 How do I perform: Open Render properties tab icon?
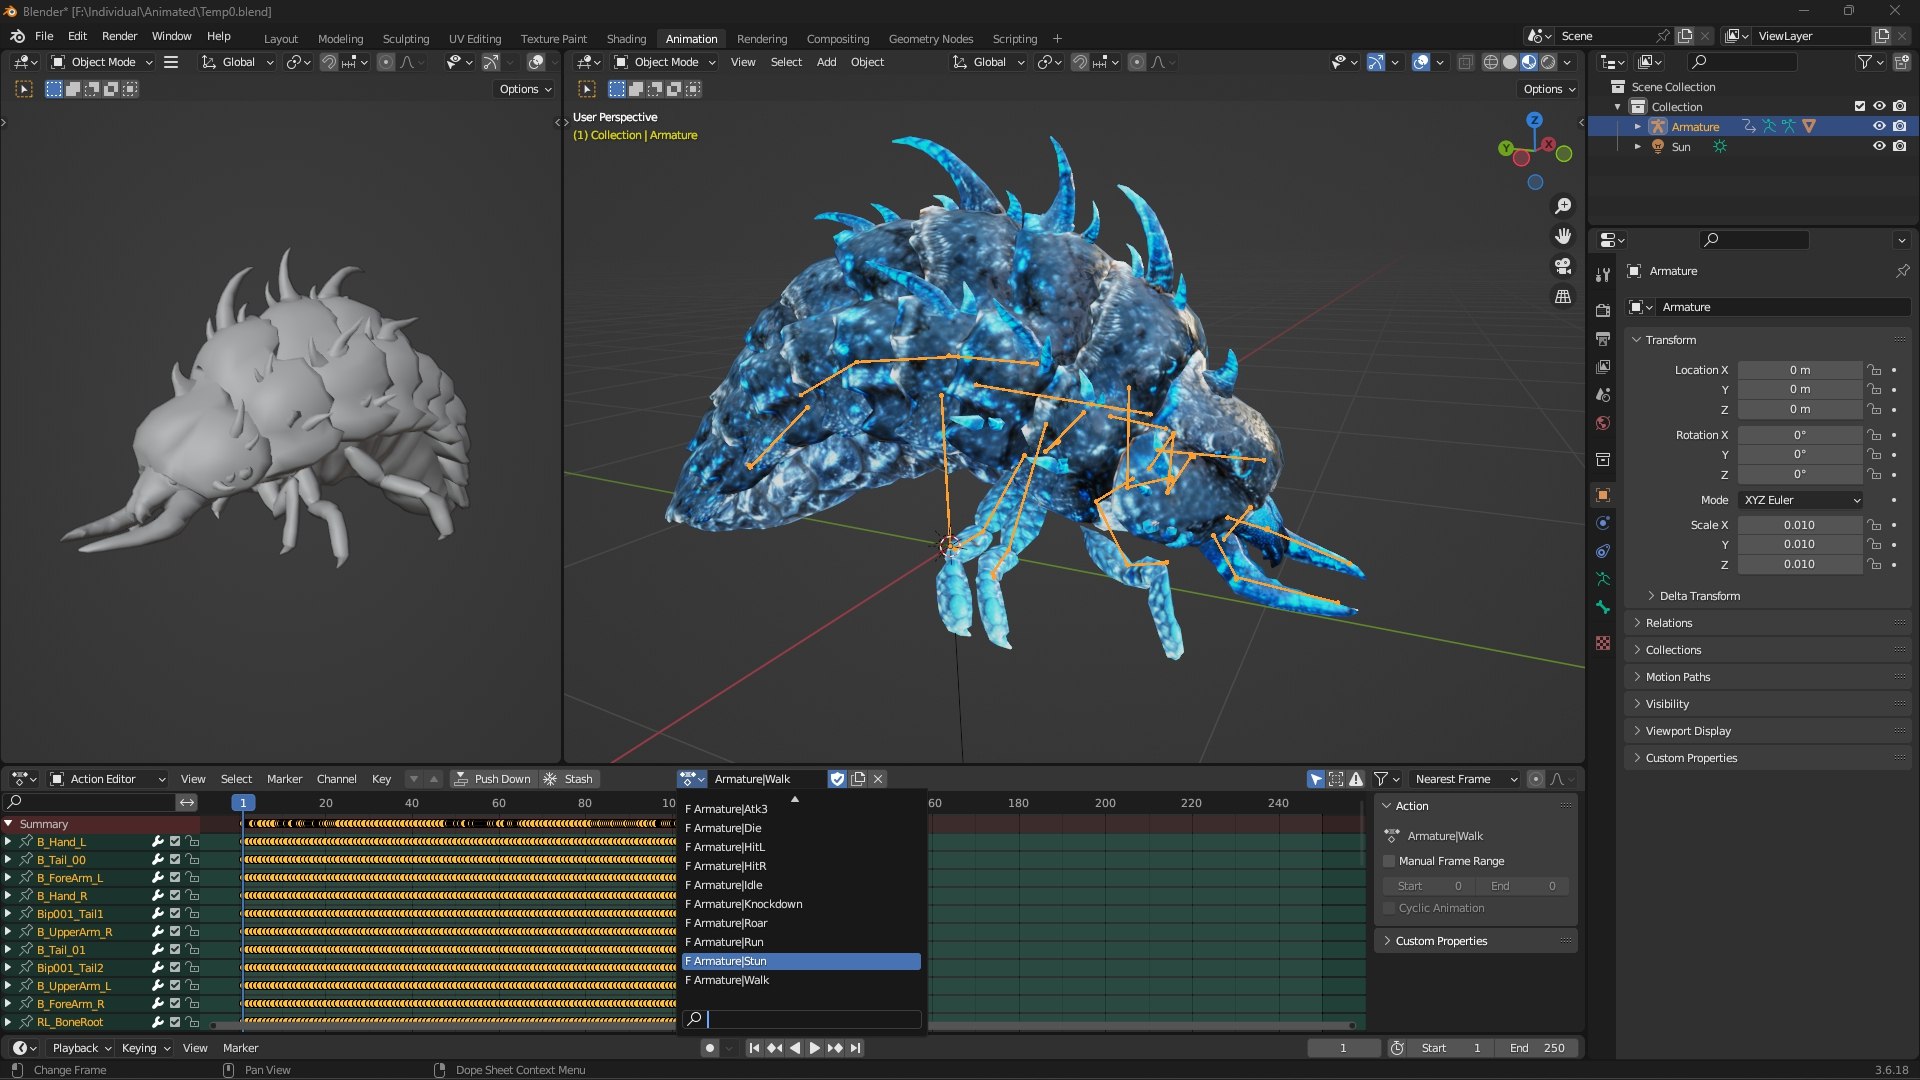(x=1603, y=311)
